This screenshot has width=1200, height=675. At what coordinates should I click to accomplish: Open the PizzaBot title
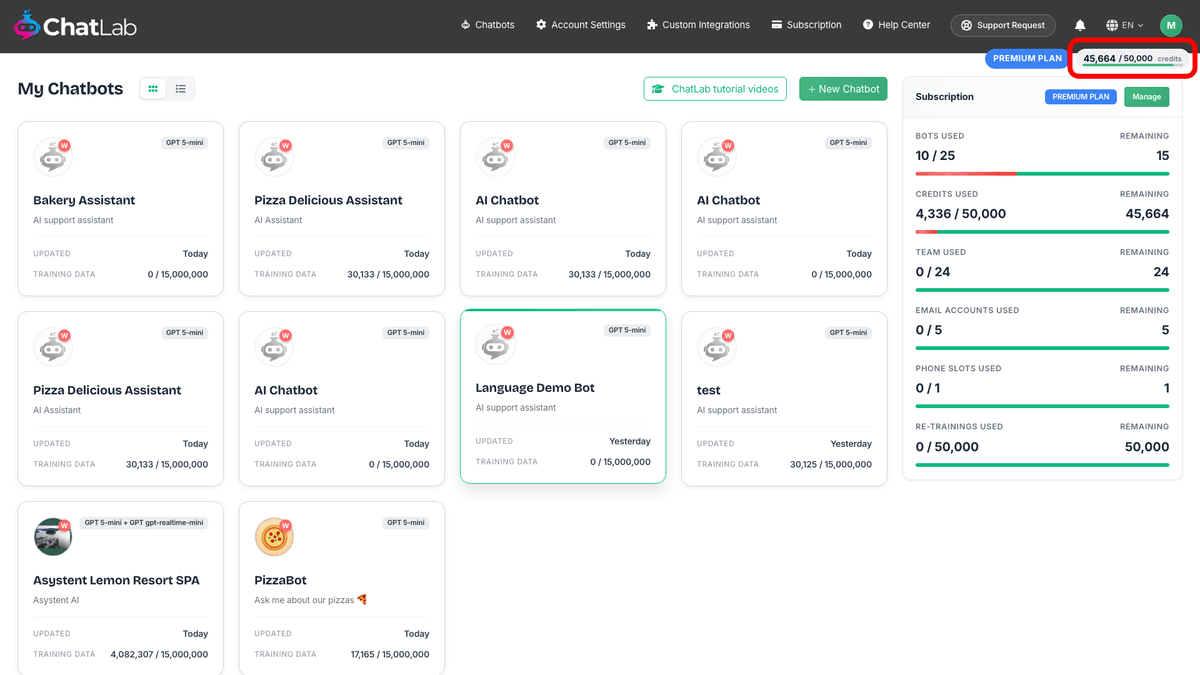pos(280,580)
